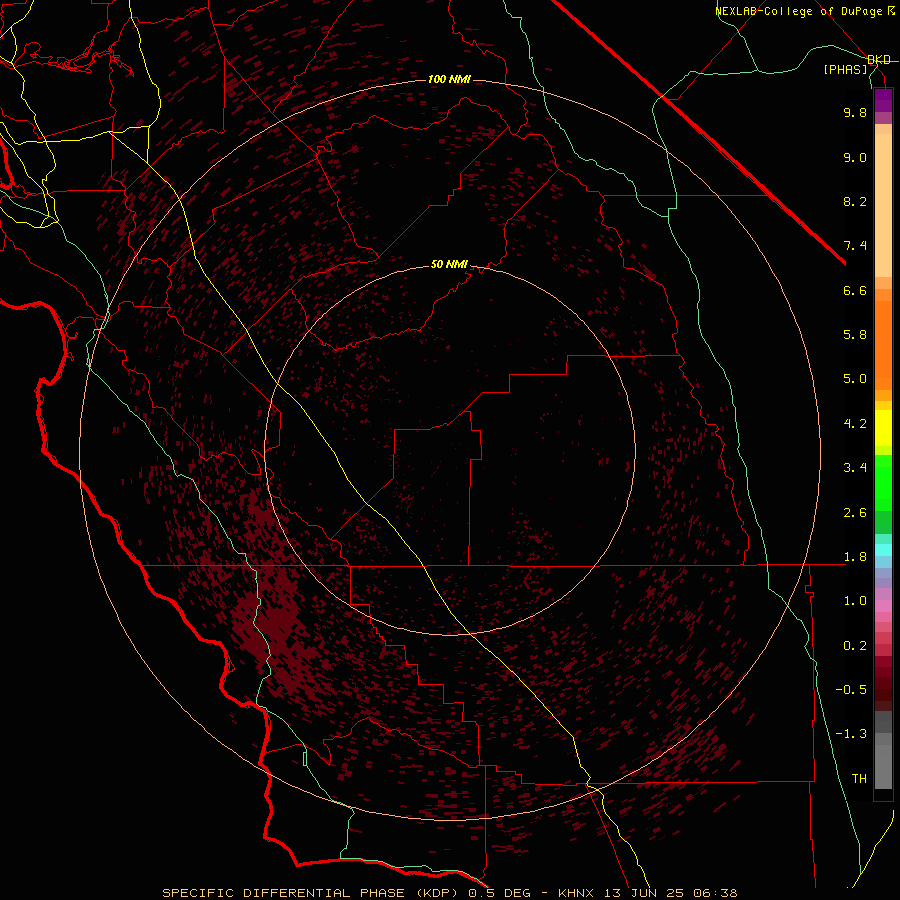The height and width of the screenshot is (900, 900).
Task: Select the 1.8 scale label
Action: click(855, 557)
